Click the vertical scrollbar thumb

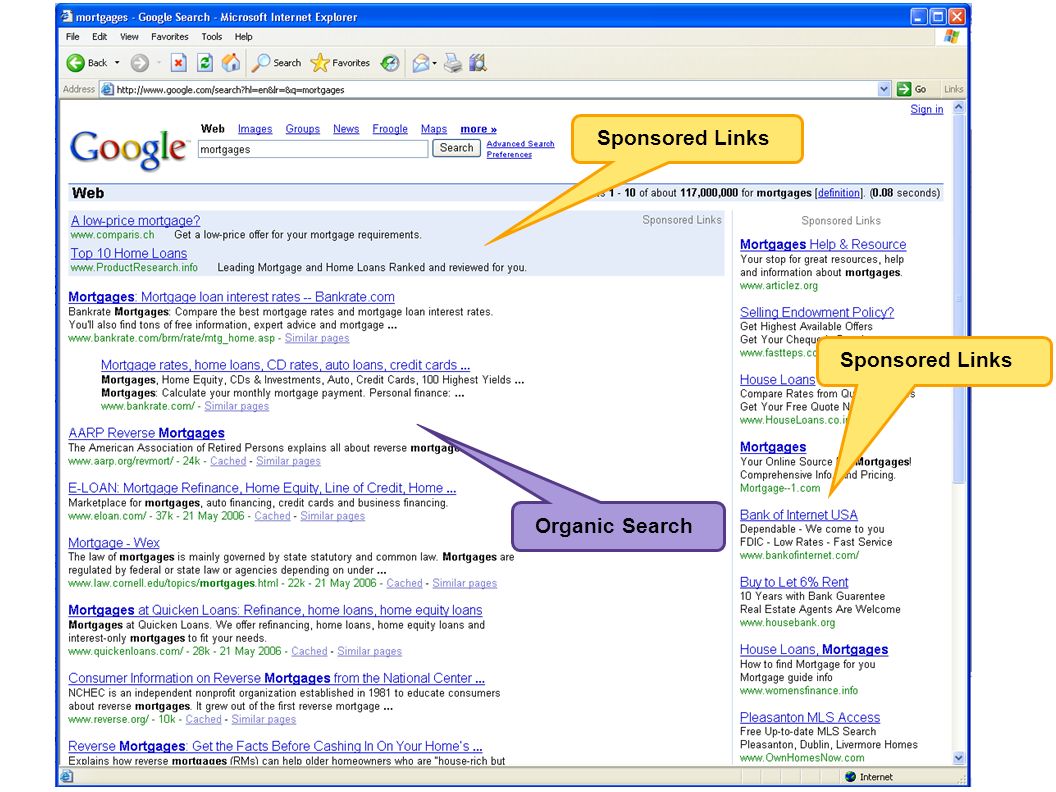click(958, 299)
